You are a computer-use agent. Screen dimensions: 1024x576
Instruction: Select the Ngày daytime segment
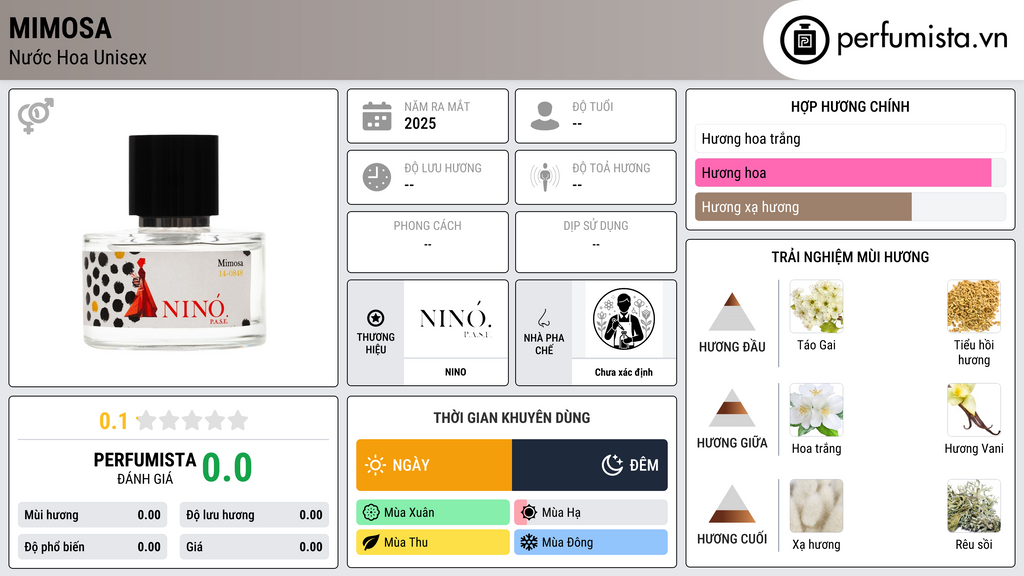434,465
